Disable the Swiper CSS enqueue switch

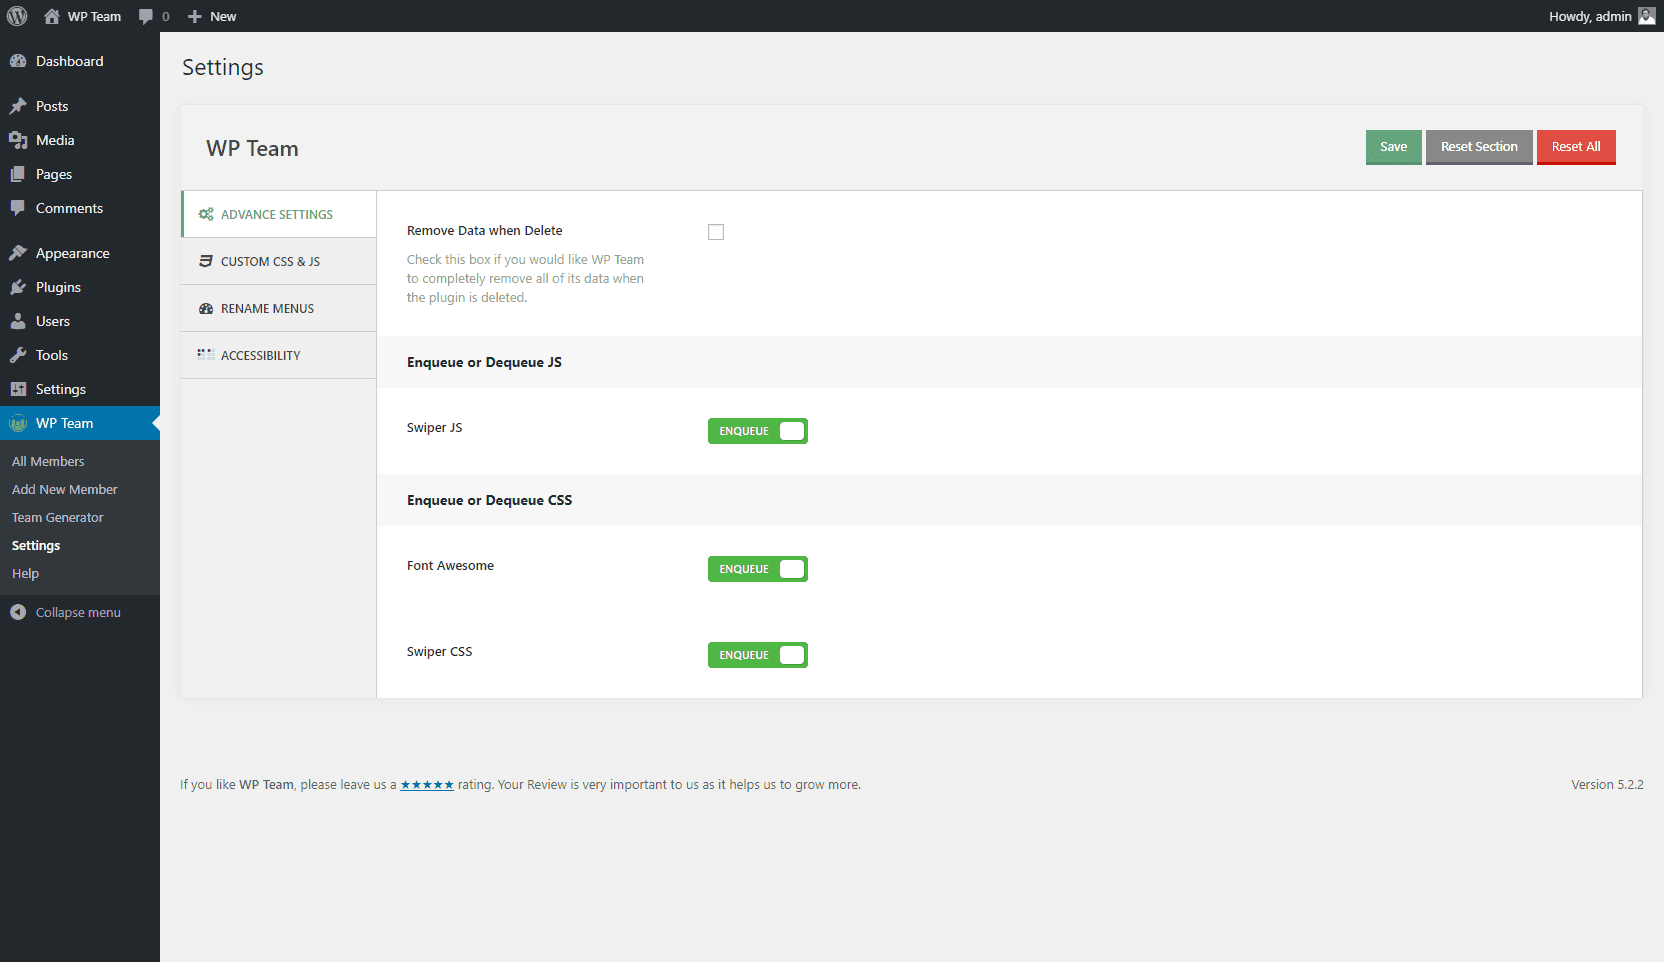pos(757,655)
